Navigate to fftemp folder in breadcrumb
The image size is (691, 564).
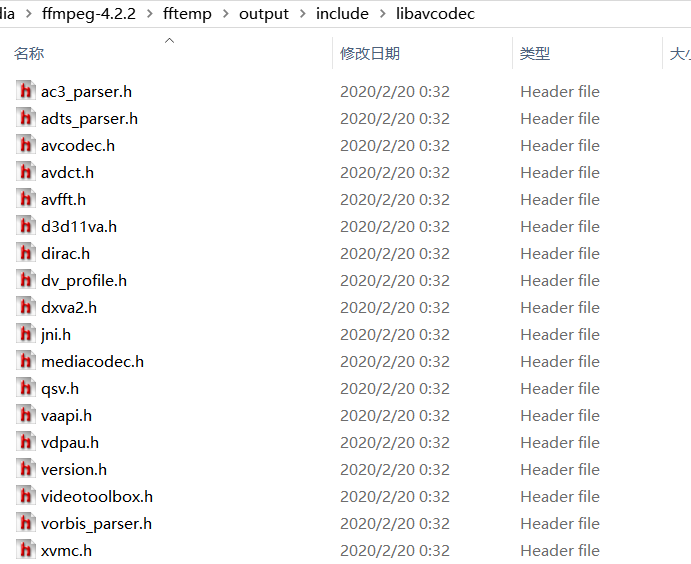pos(187,14)
